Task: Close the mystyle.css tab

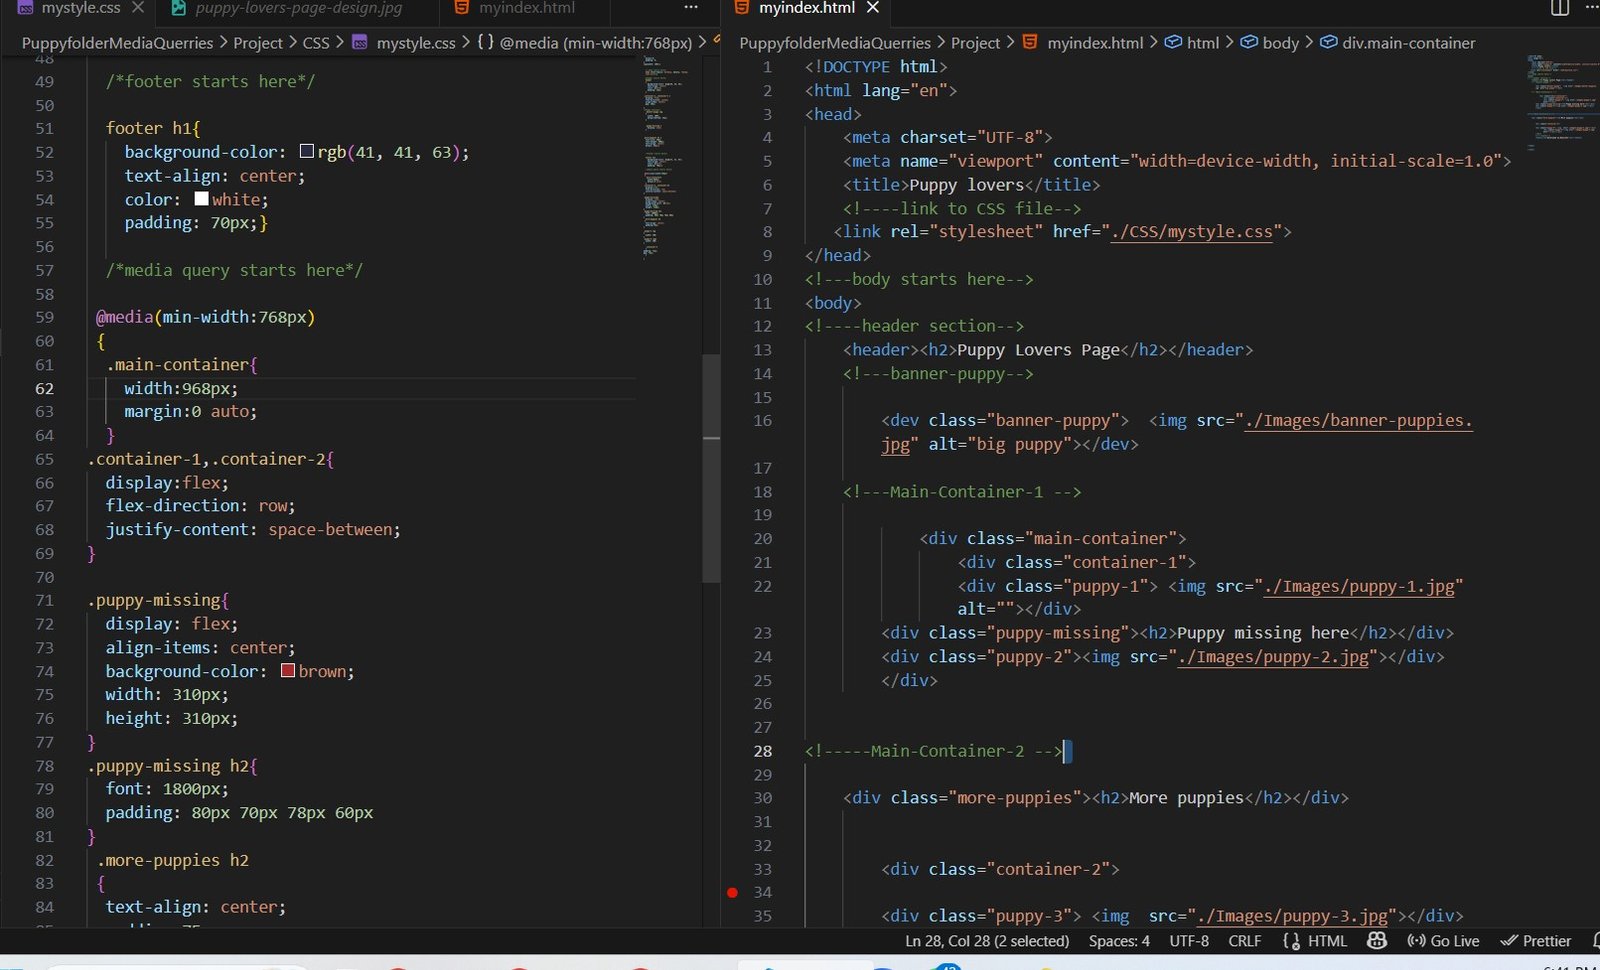Action: click(138, 8)
